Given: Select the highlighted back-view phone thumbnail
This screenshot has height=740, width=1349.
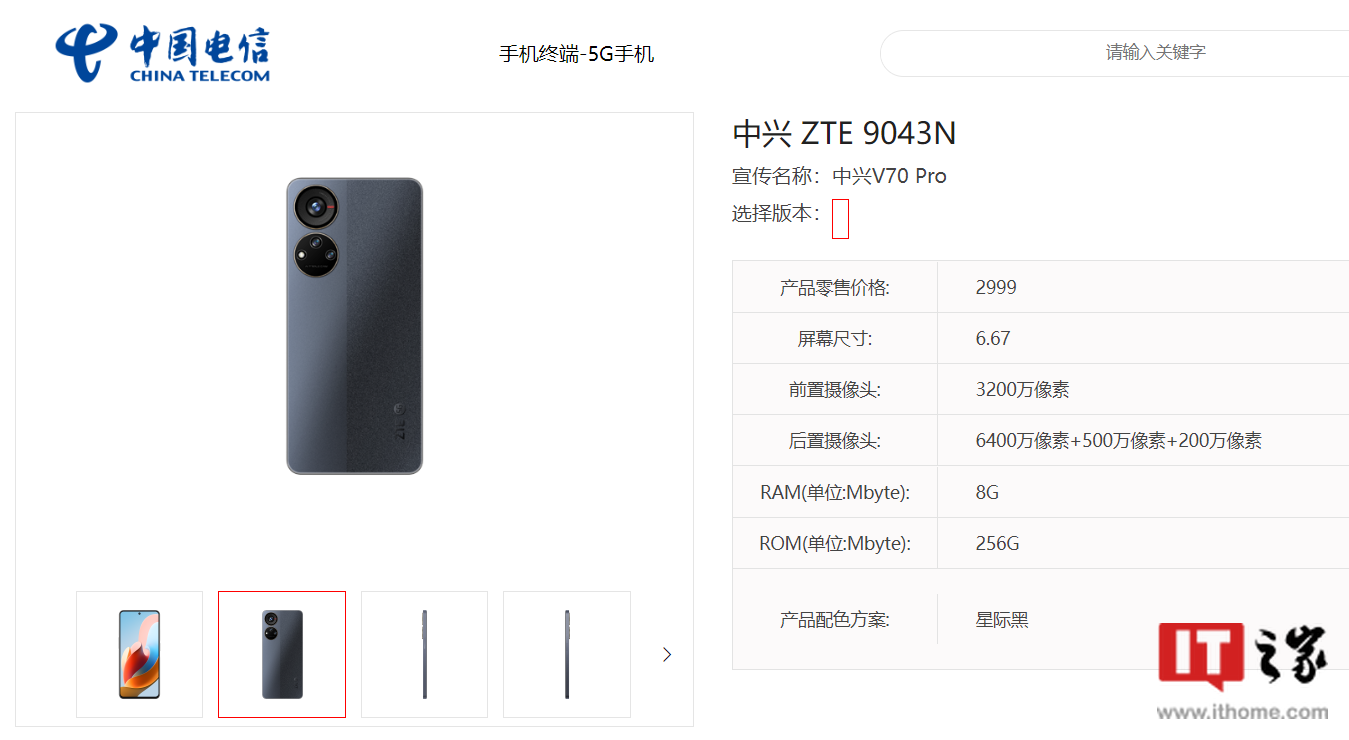Looking at the screenshot, I should 282,654.
